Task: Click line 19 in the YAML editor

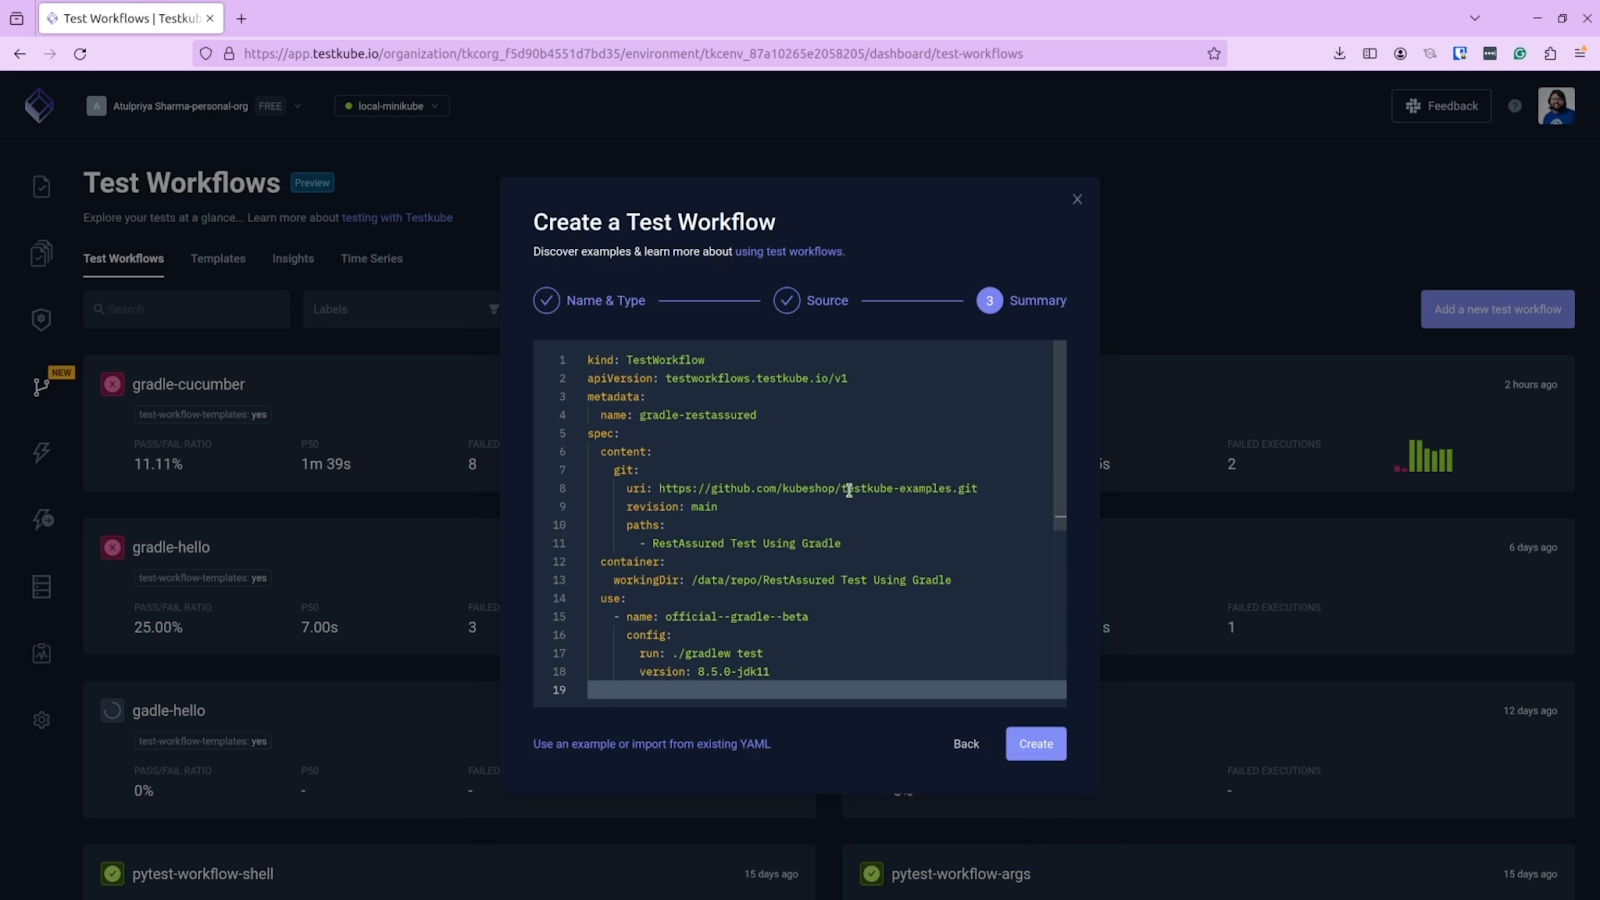Action: (x=826, y=690)
